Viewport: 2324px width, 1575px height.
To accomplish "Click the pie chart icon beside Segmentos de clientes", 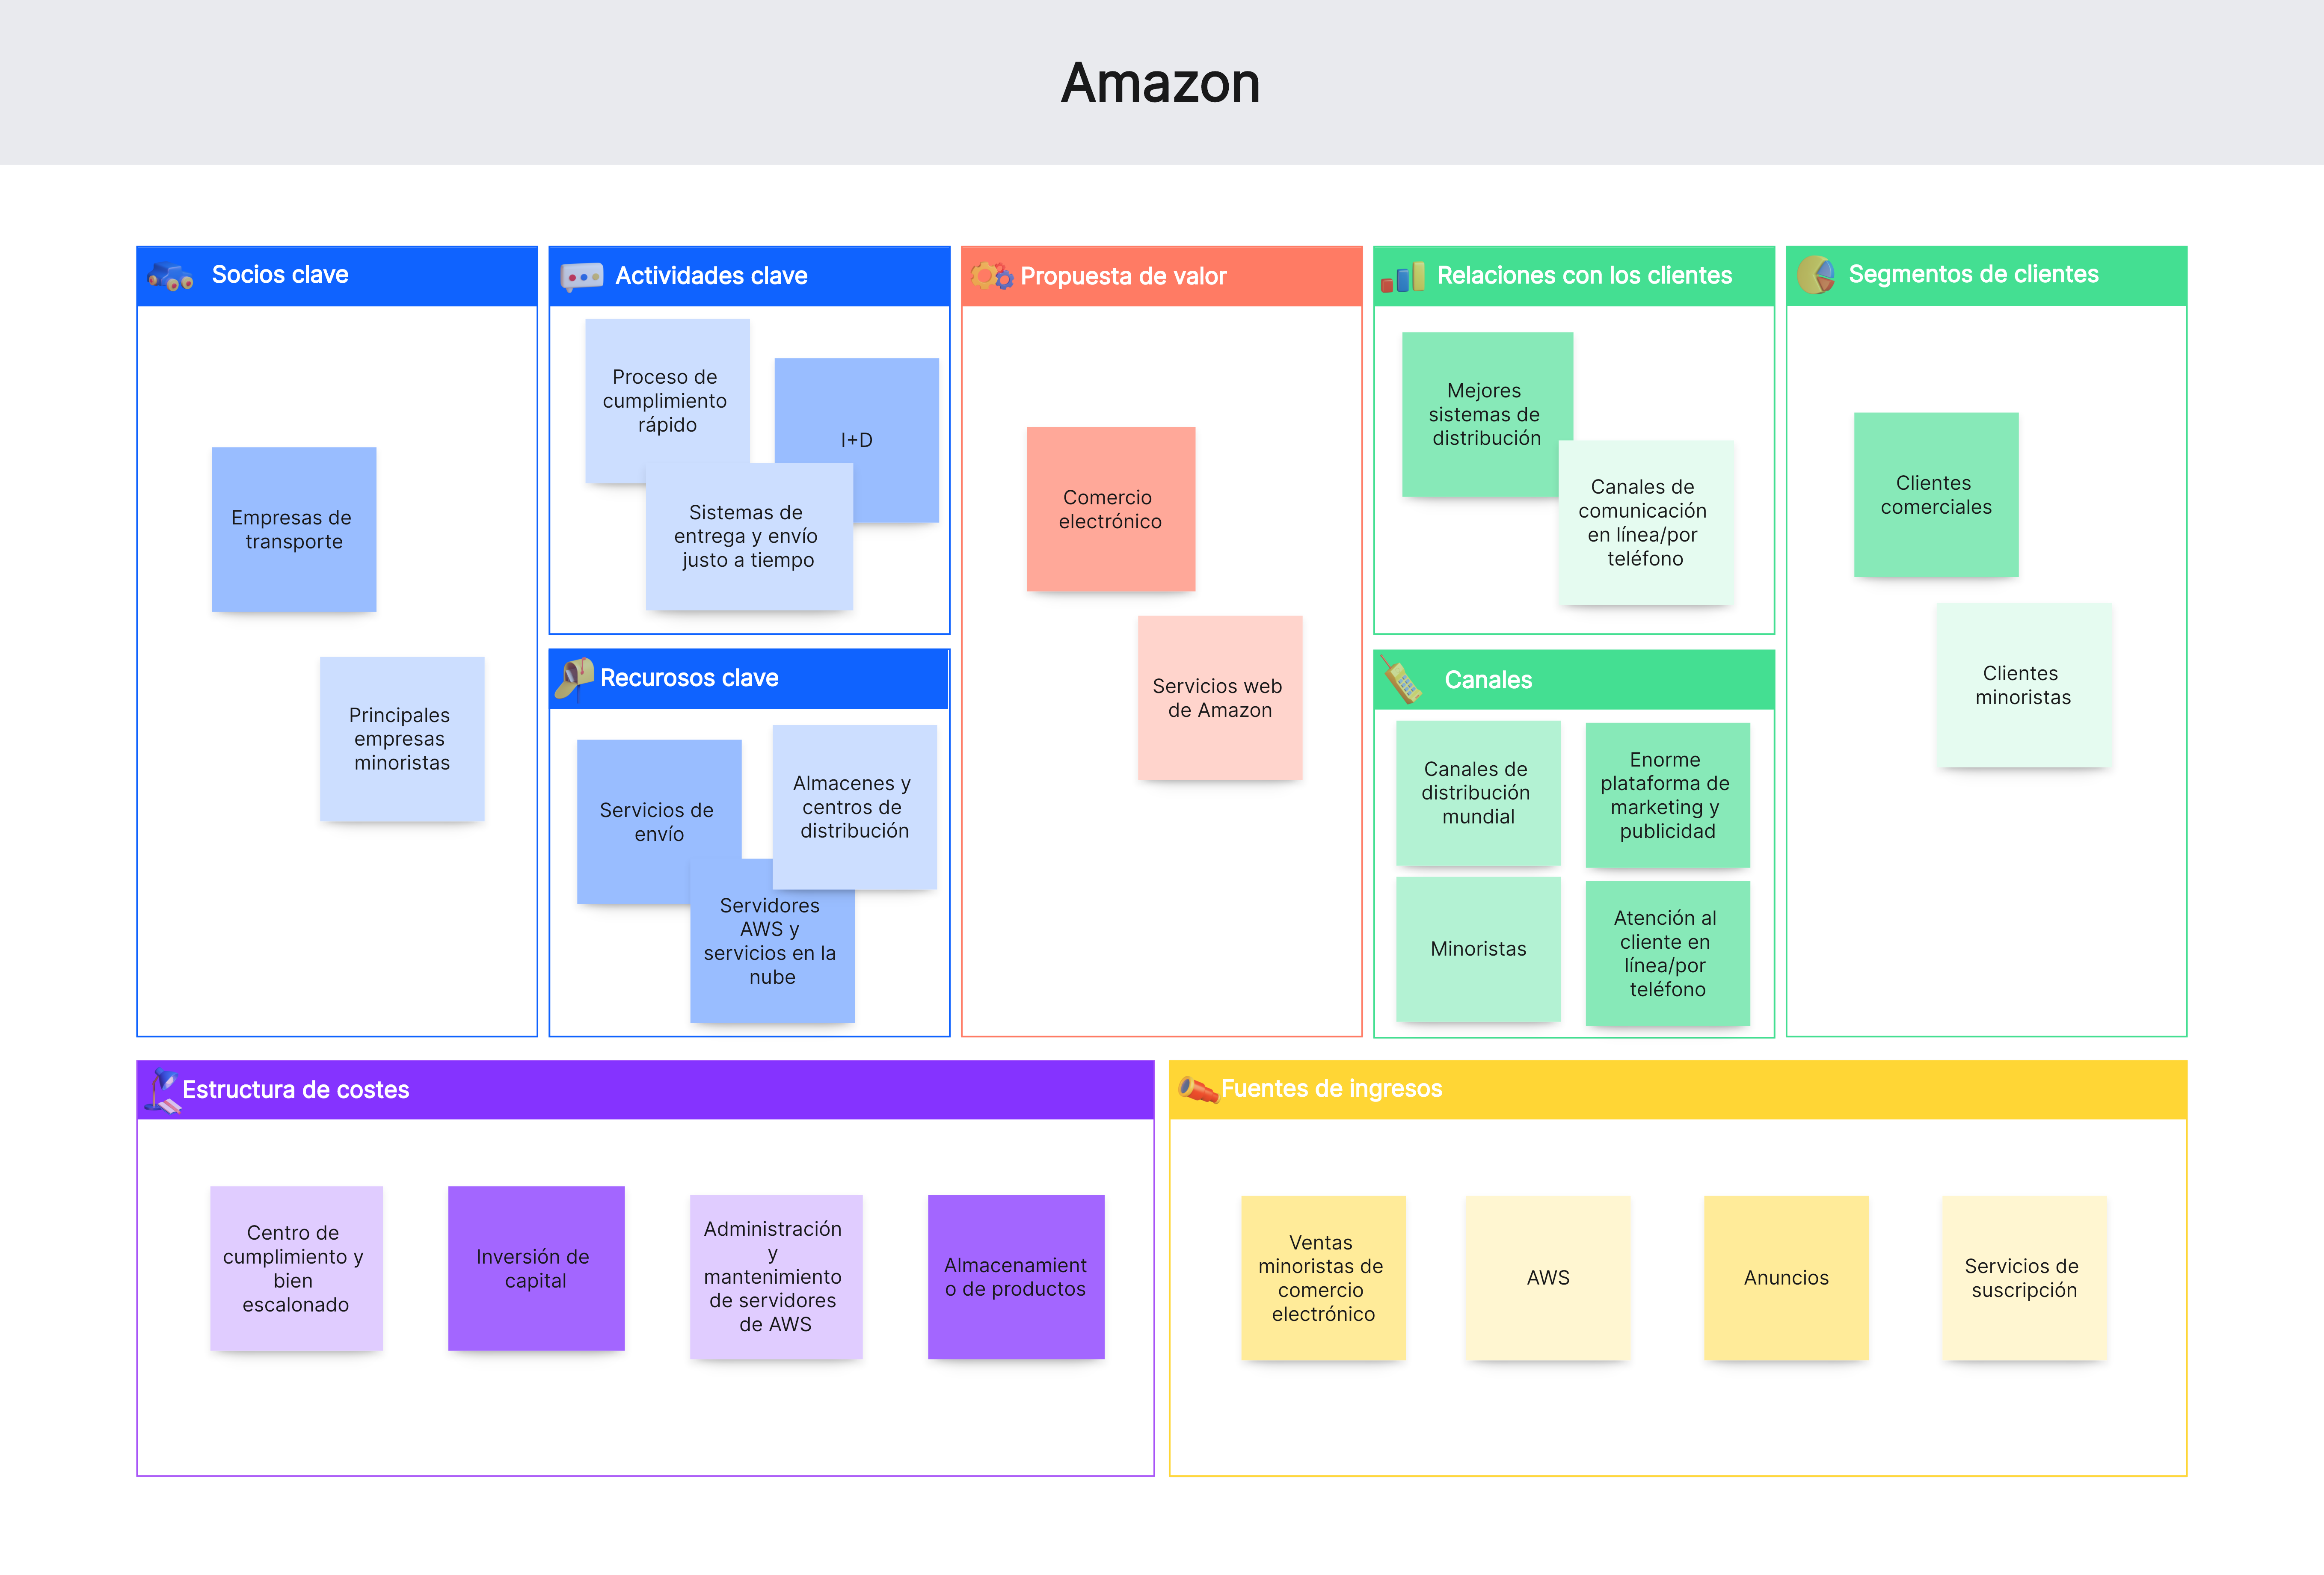I will pos(1816,275).
